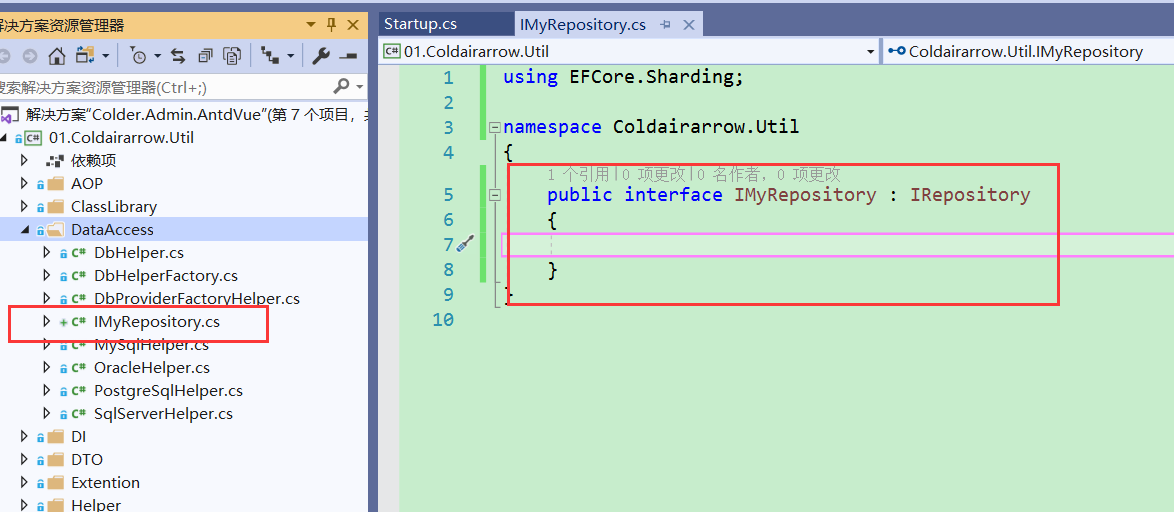Click the ClassLibrary folder icon
This screenshot has width=1174, height=512.
55,207
